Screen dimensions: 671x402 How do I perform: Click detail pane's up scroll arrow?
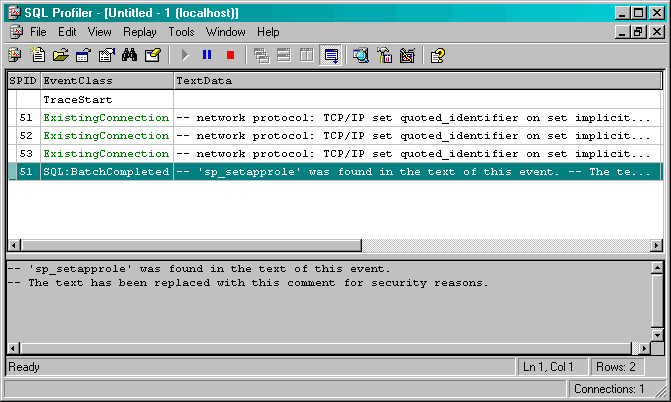[x=657, y=268]
